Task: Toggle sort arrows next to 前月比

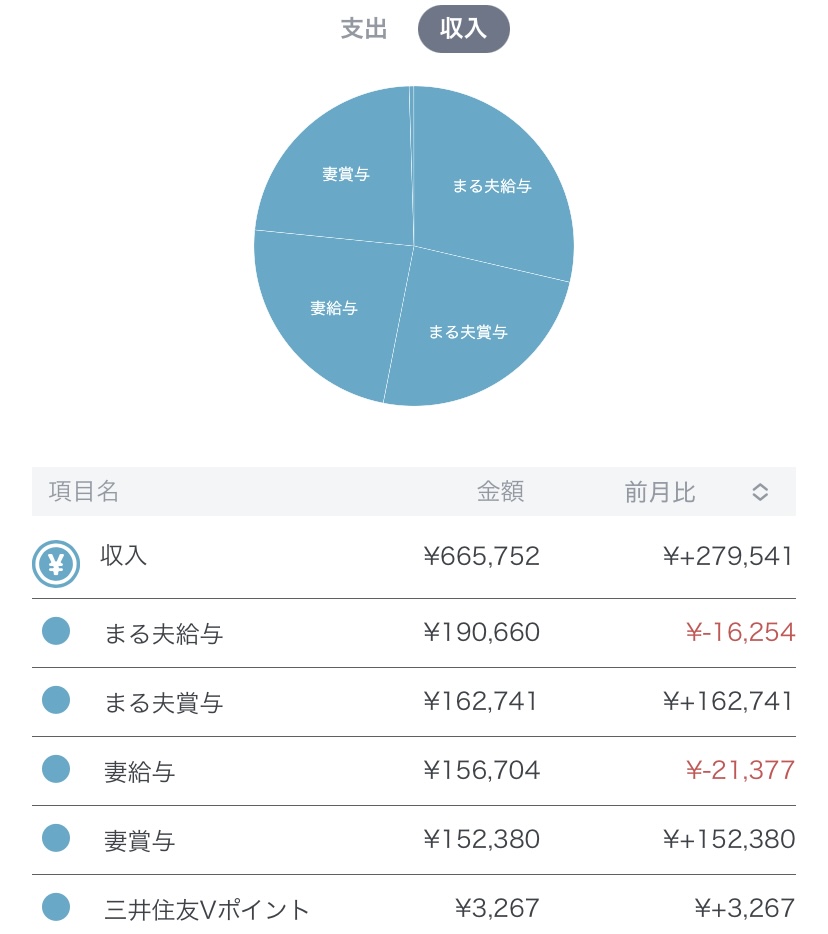Action: (760, 492)
